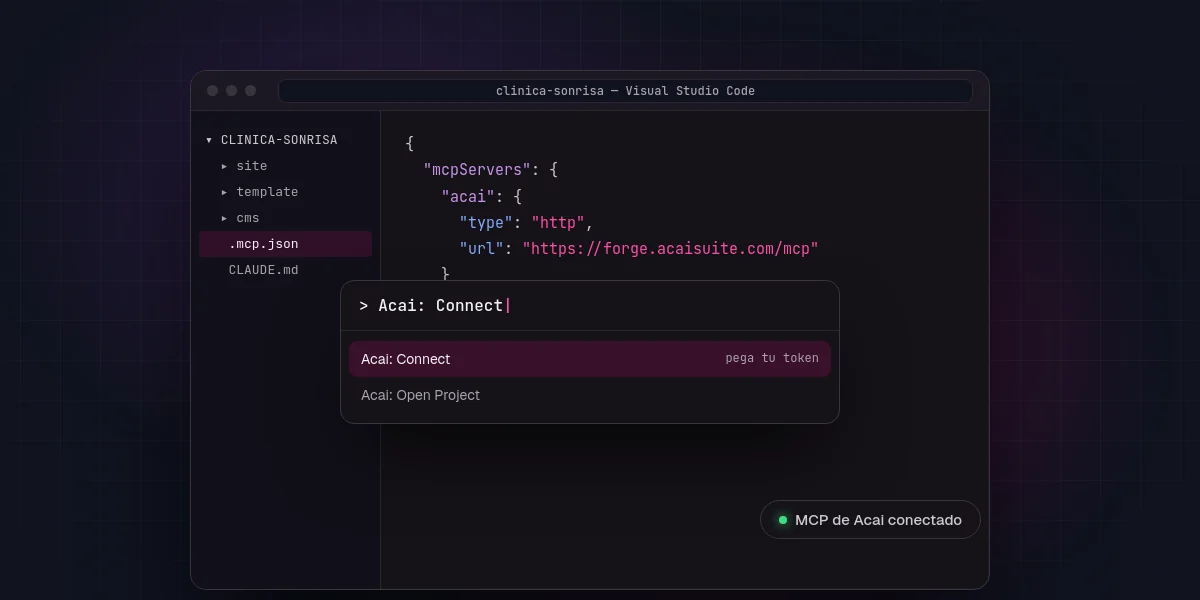Image resolution: width=1200 pixels, height=600 pixels.
Task: Select the template folder name
Action: point(267,192)
